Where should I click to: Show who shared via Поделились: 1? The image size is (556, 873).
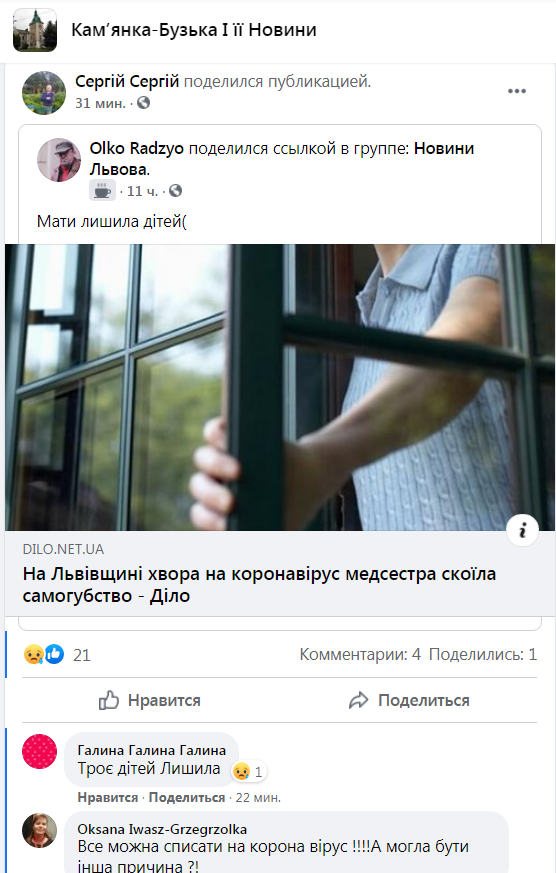point(483,654)
